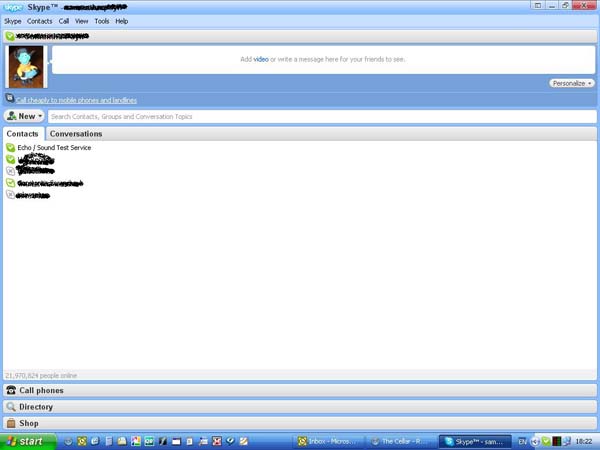Open 'Call cheaply to mobile phones and landlines' link

pyautogui.click(x=76, y=100)
